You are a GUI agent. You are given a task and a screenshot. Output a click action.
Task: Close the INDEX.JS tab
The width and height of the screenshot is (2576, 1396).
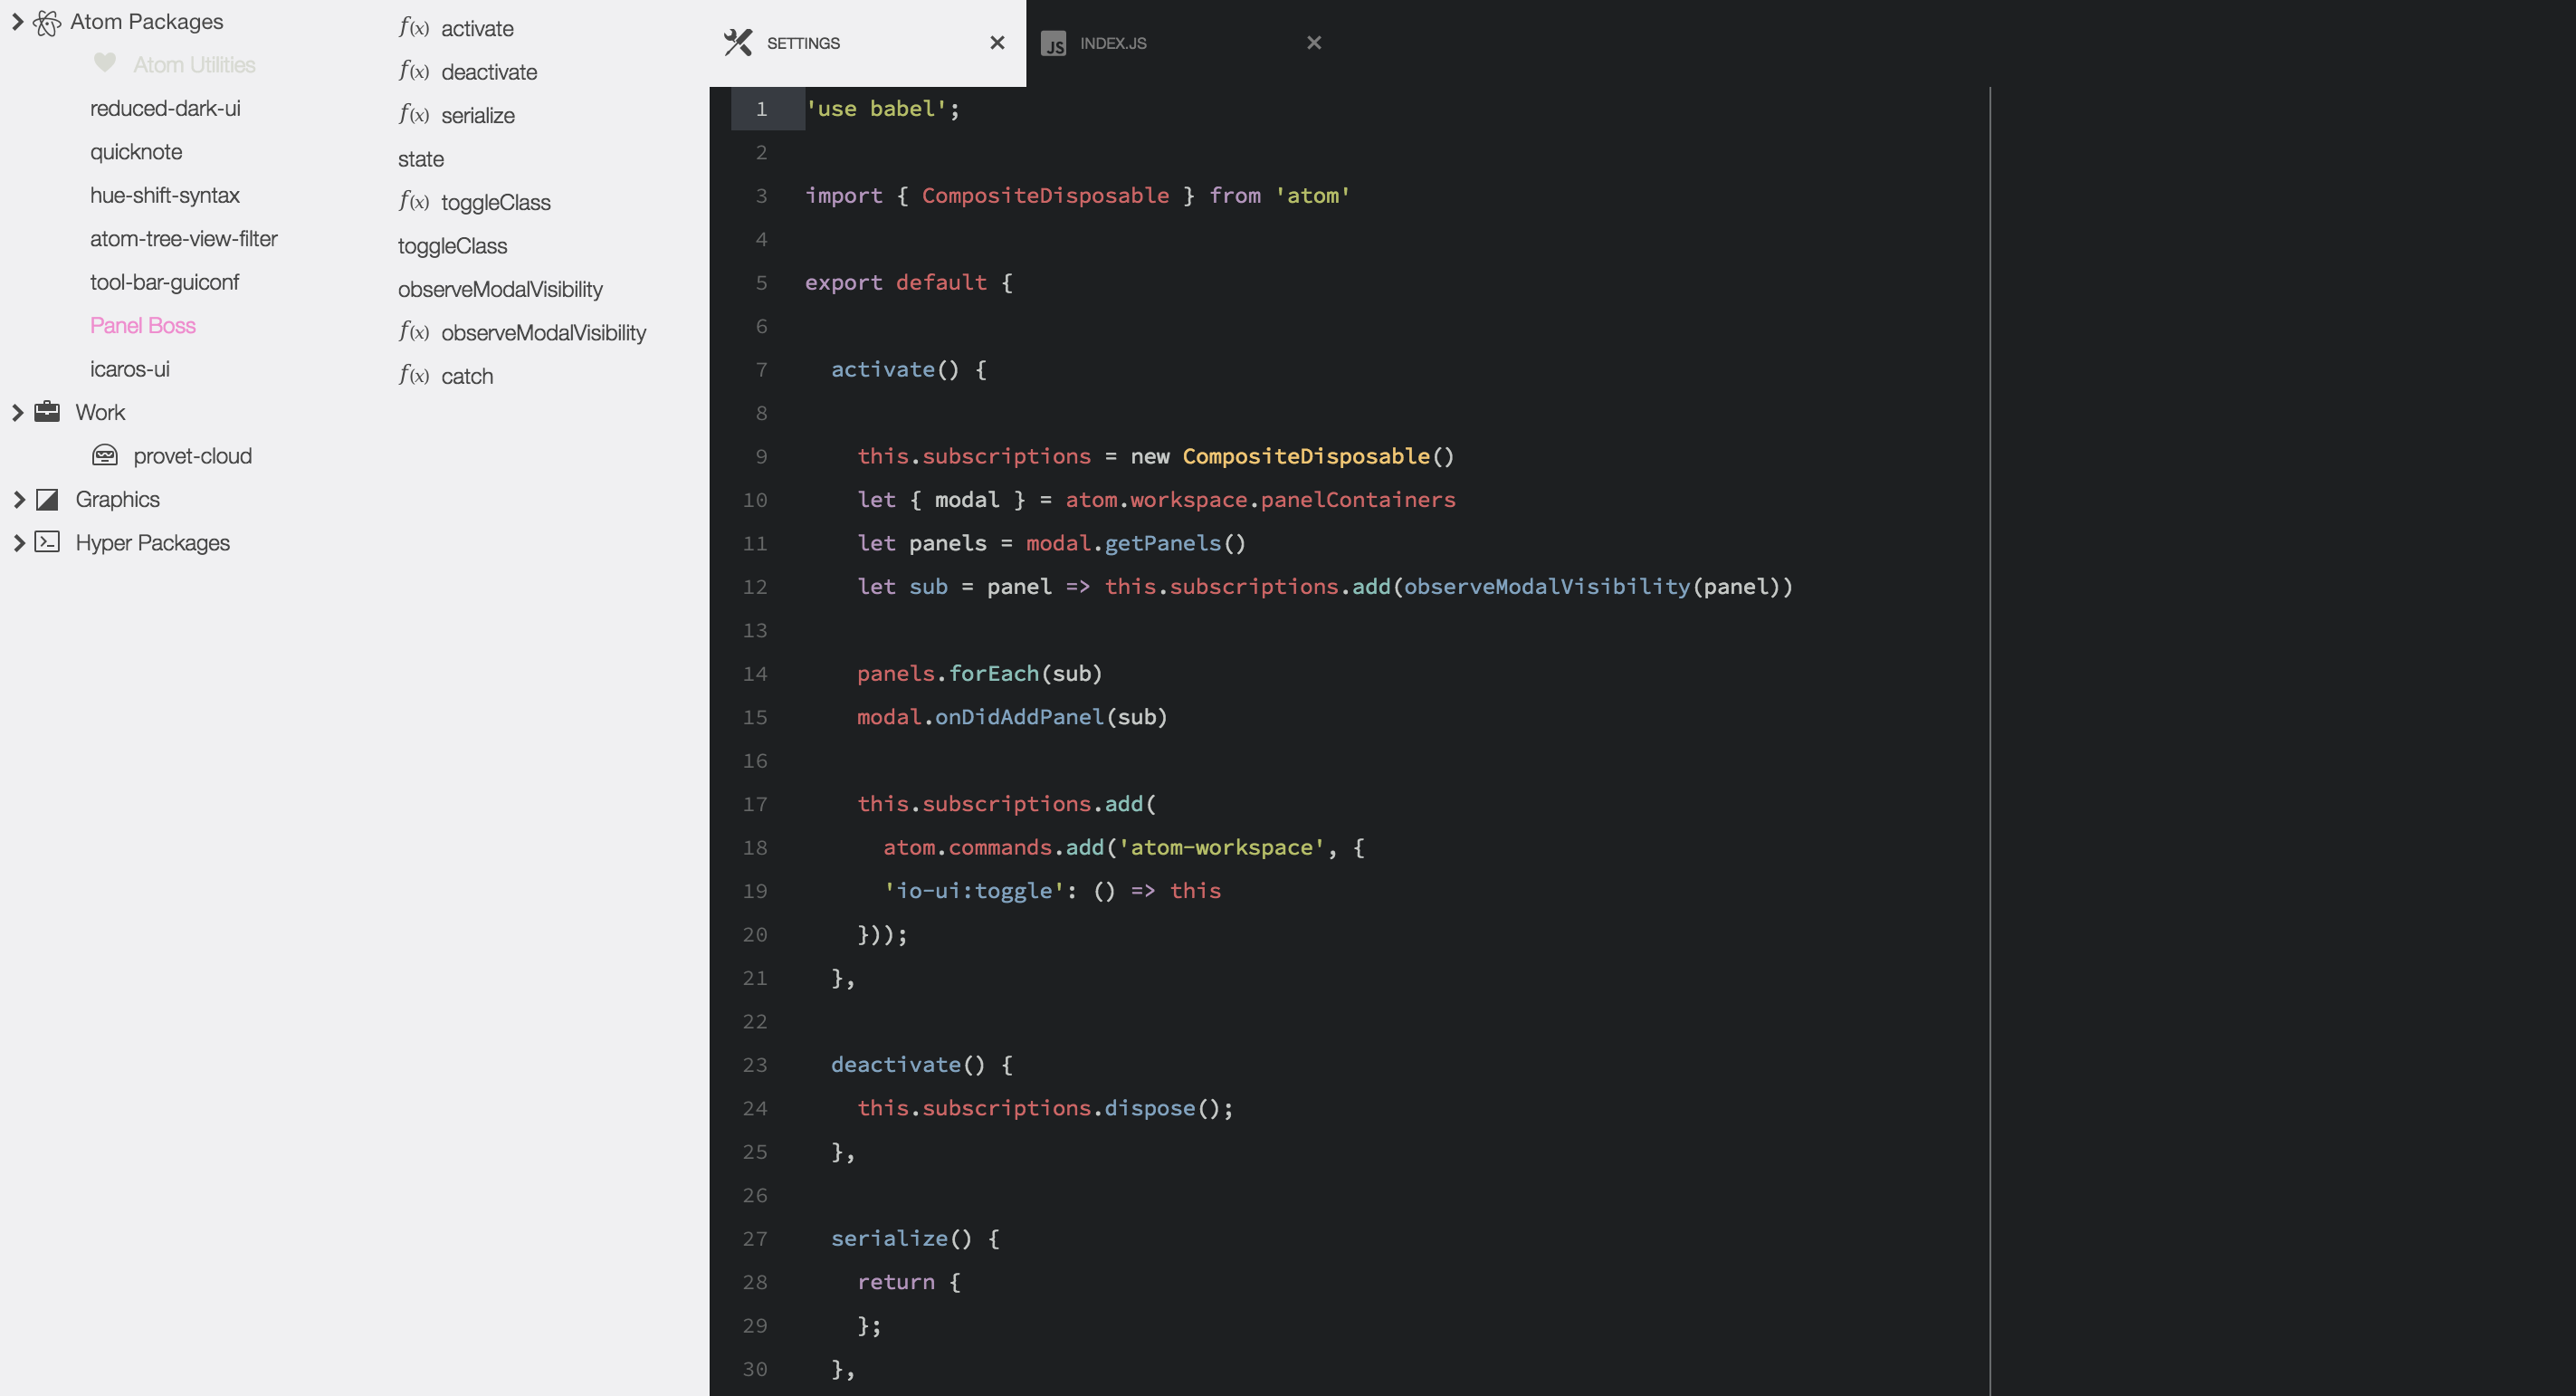pyautogui.click(x=1314, y=43)
